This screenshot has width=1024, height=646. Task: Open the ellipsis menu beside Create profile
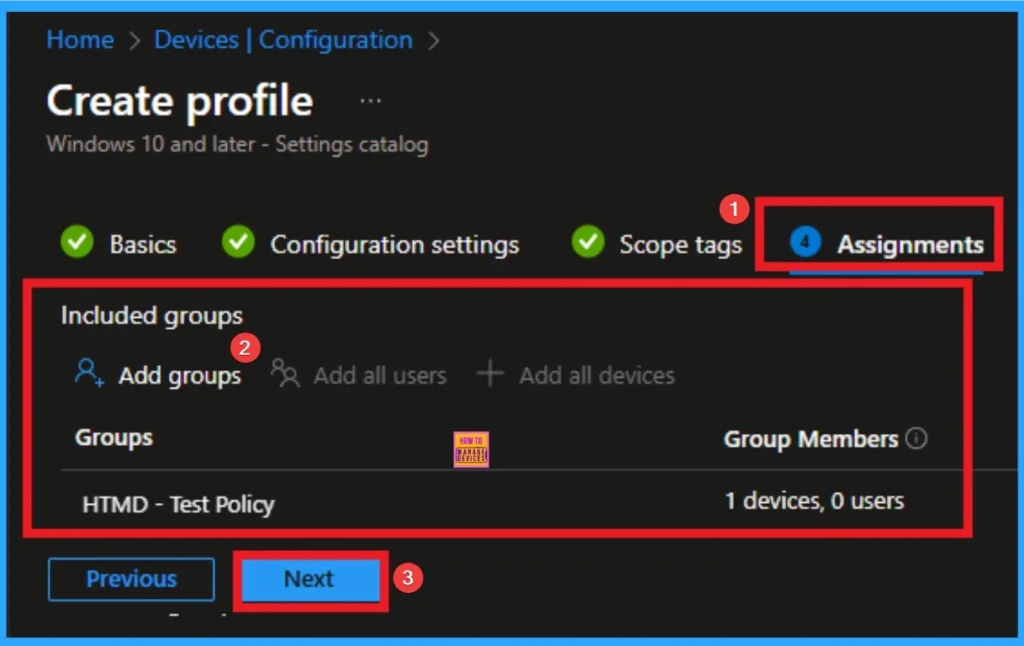click(x=370, y=102)
